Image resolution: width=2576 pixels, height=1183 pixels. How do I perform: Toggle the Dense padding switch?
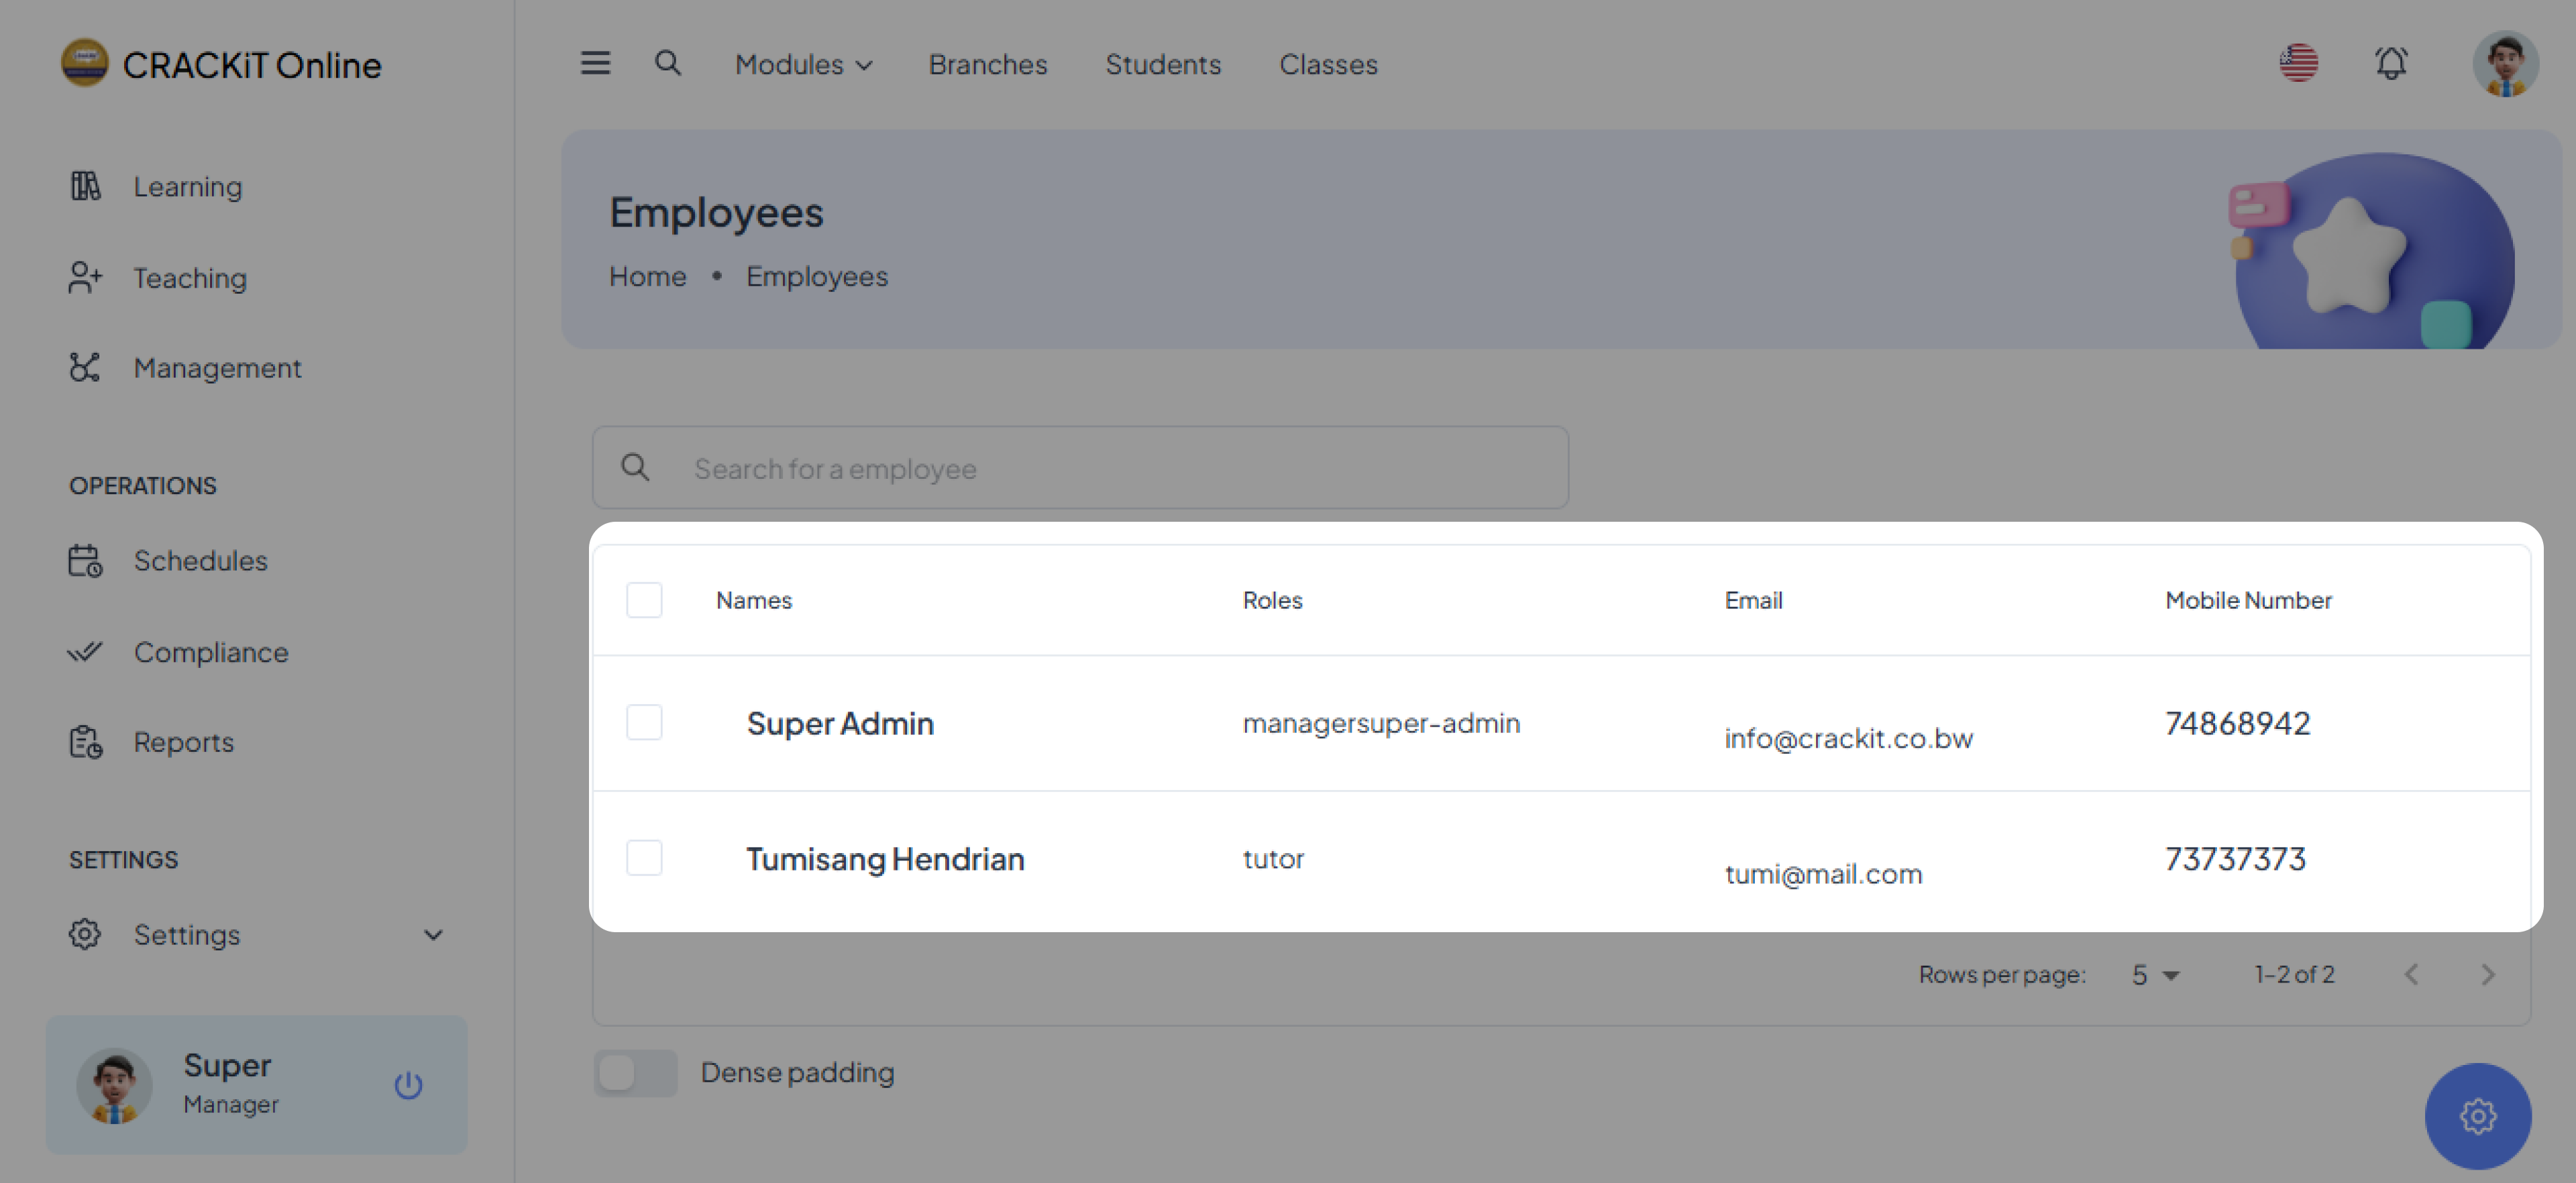coord(635,1073)
